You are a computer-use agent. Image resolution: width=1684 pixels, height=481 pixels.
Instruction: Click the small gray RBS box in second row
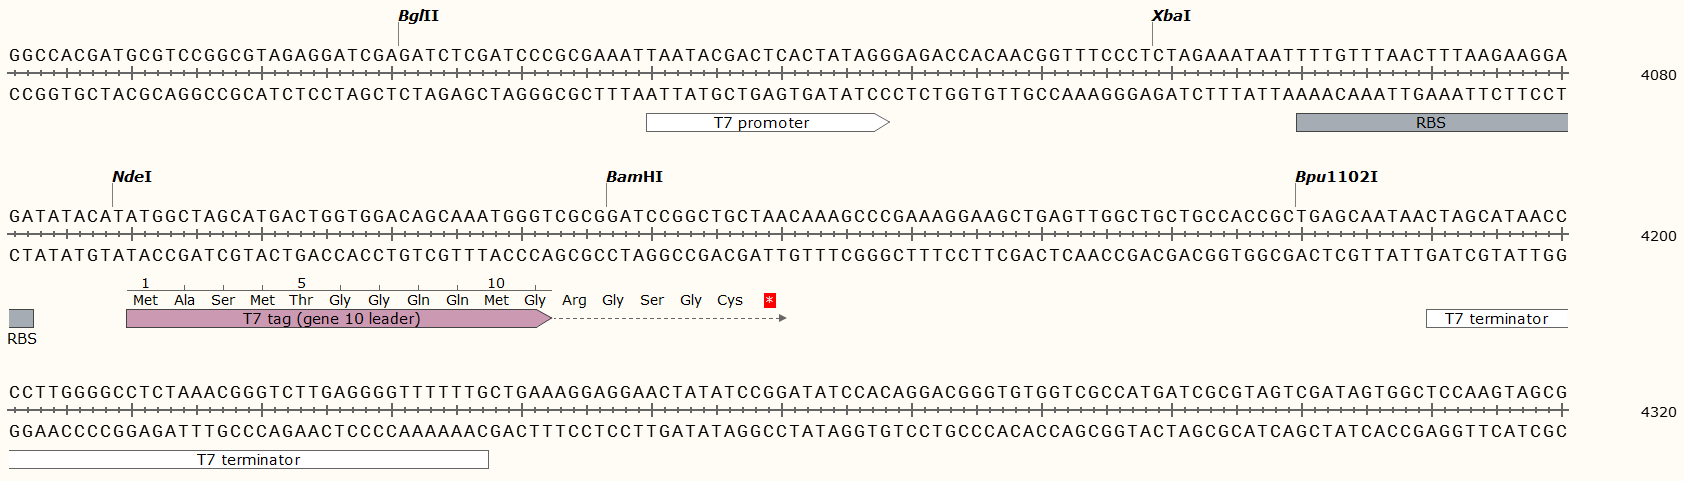click(21, 319)
